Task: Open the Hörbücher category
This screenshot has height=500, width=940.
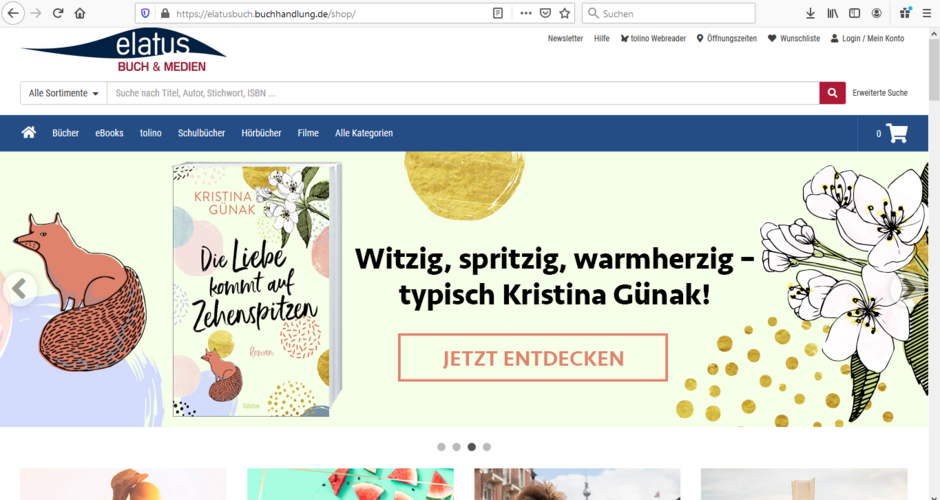Action: point(261,133)
